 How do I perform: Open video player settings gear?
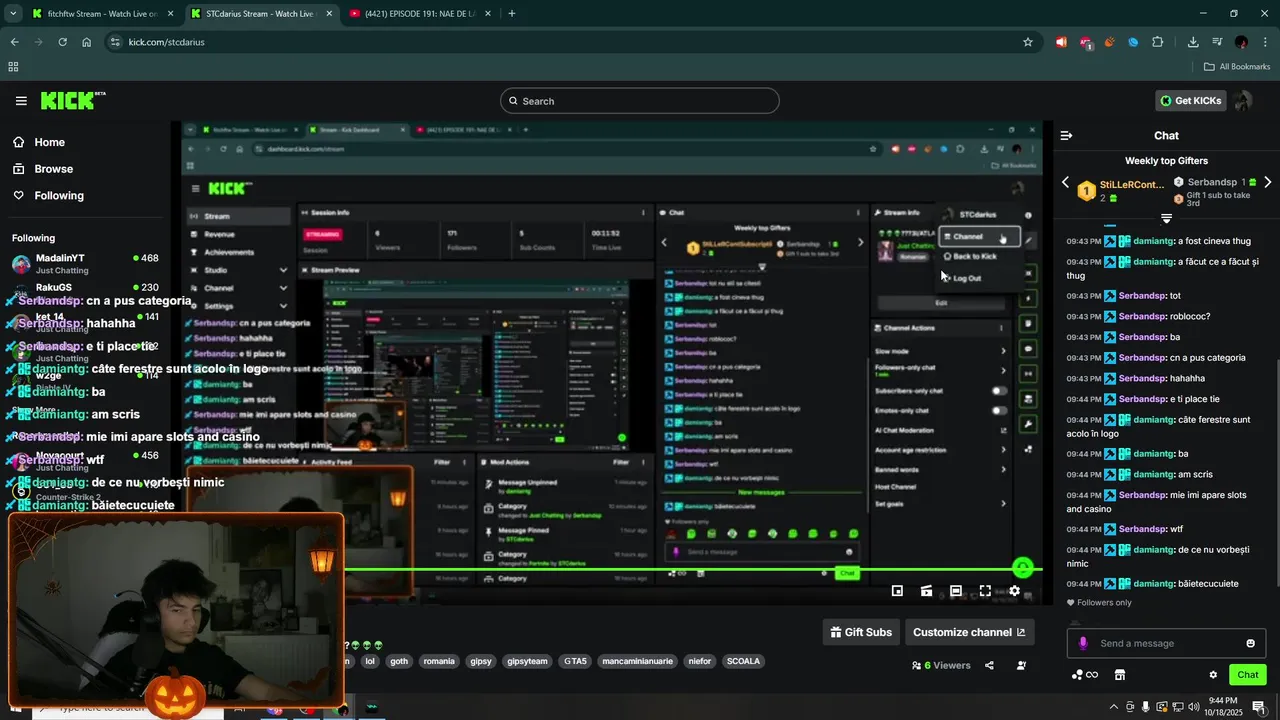click(1014, 591)
